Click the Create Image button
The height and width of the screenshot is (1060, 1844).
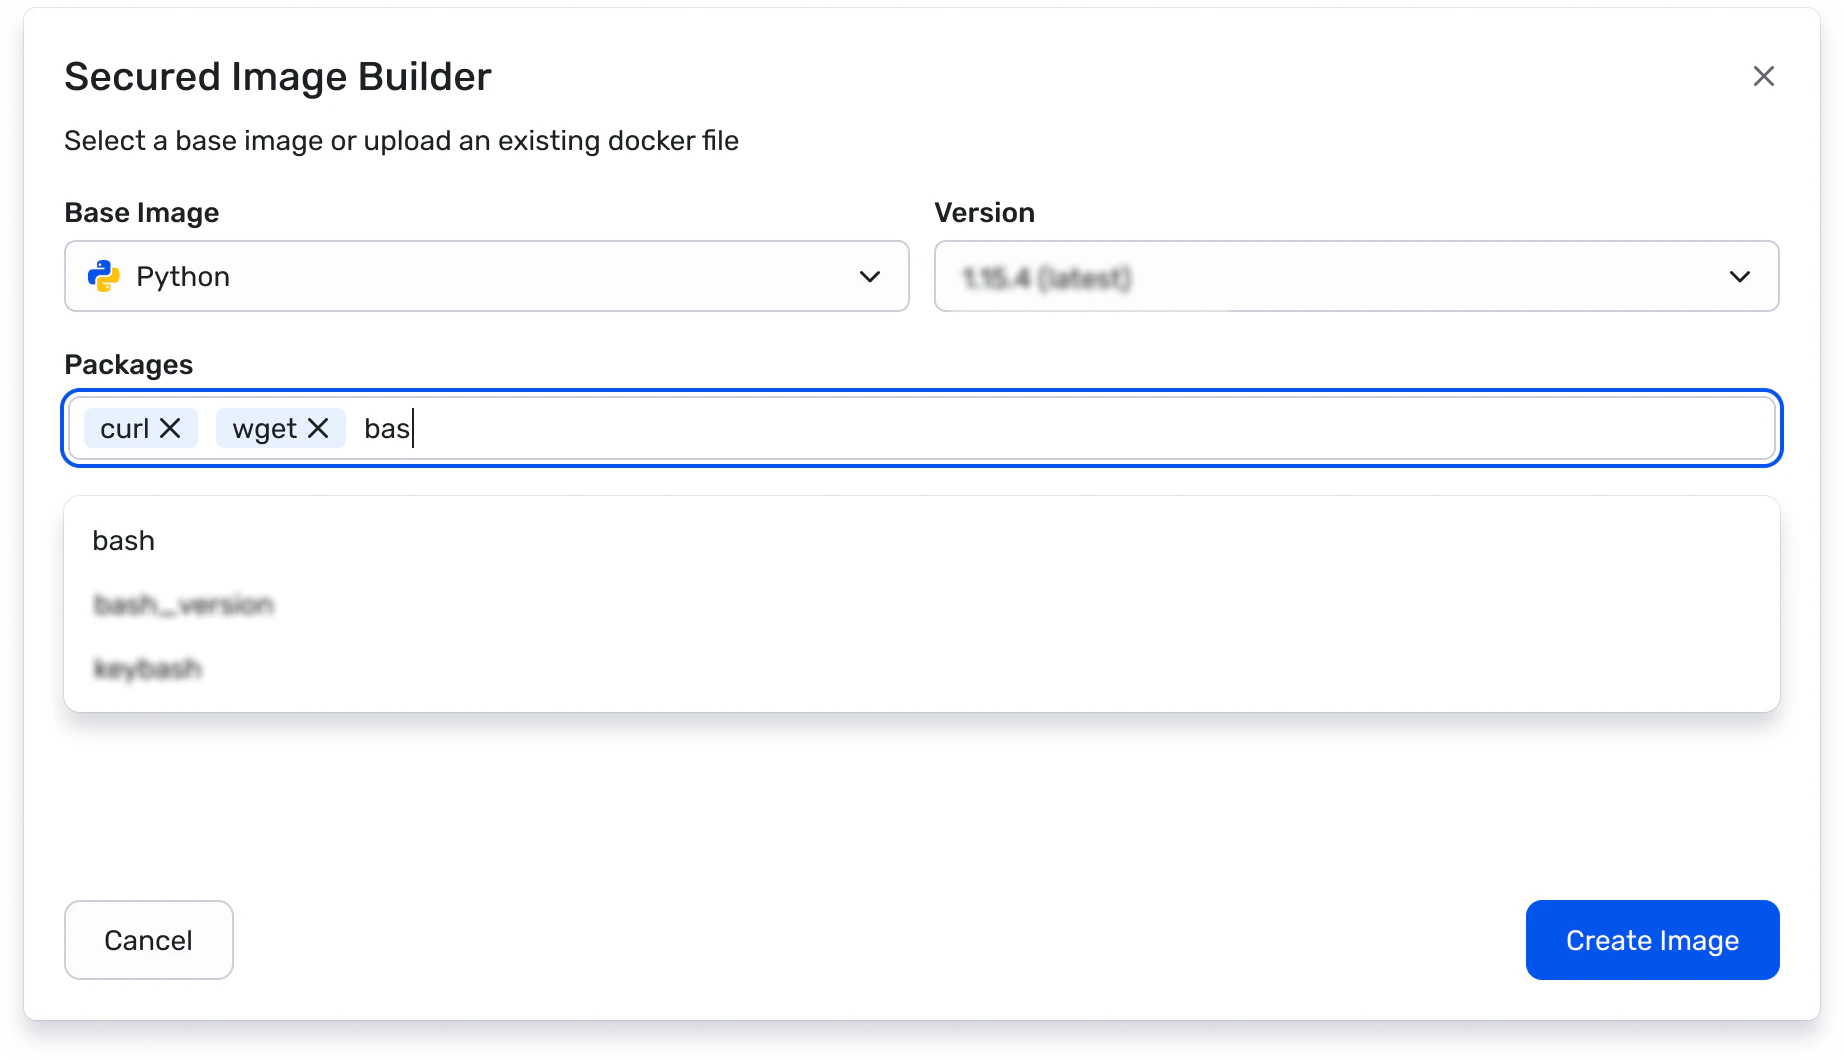coord(1652,940)
